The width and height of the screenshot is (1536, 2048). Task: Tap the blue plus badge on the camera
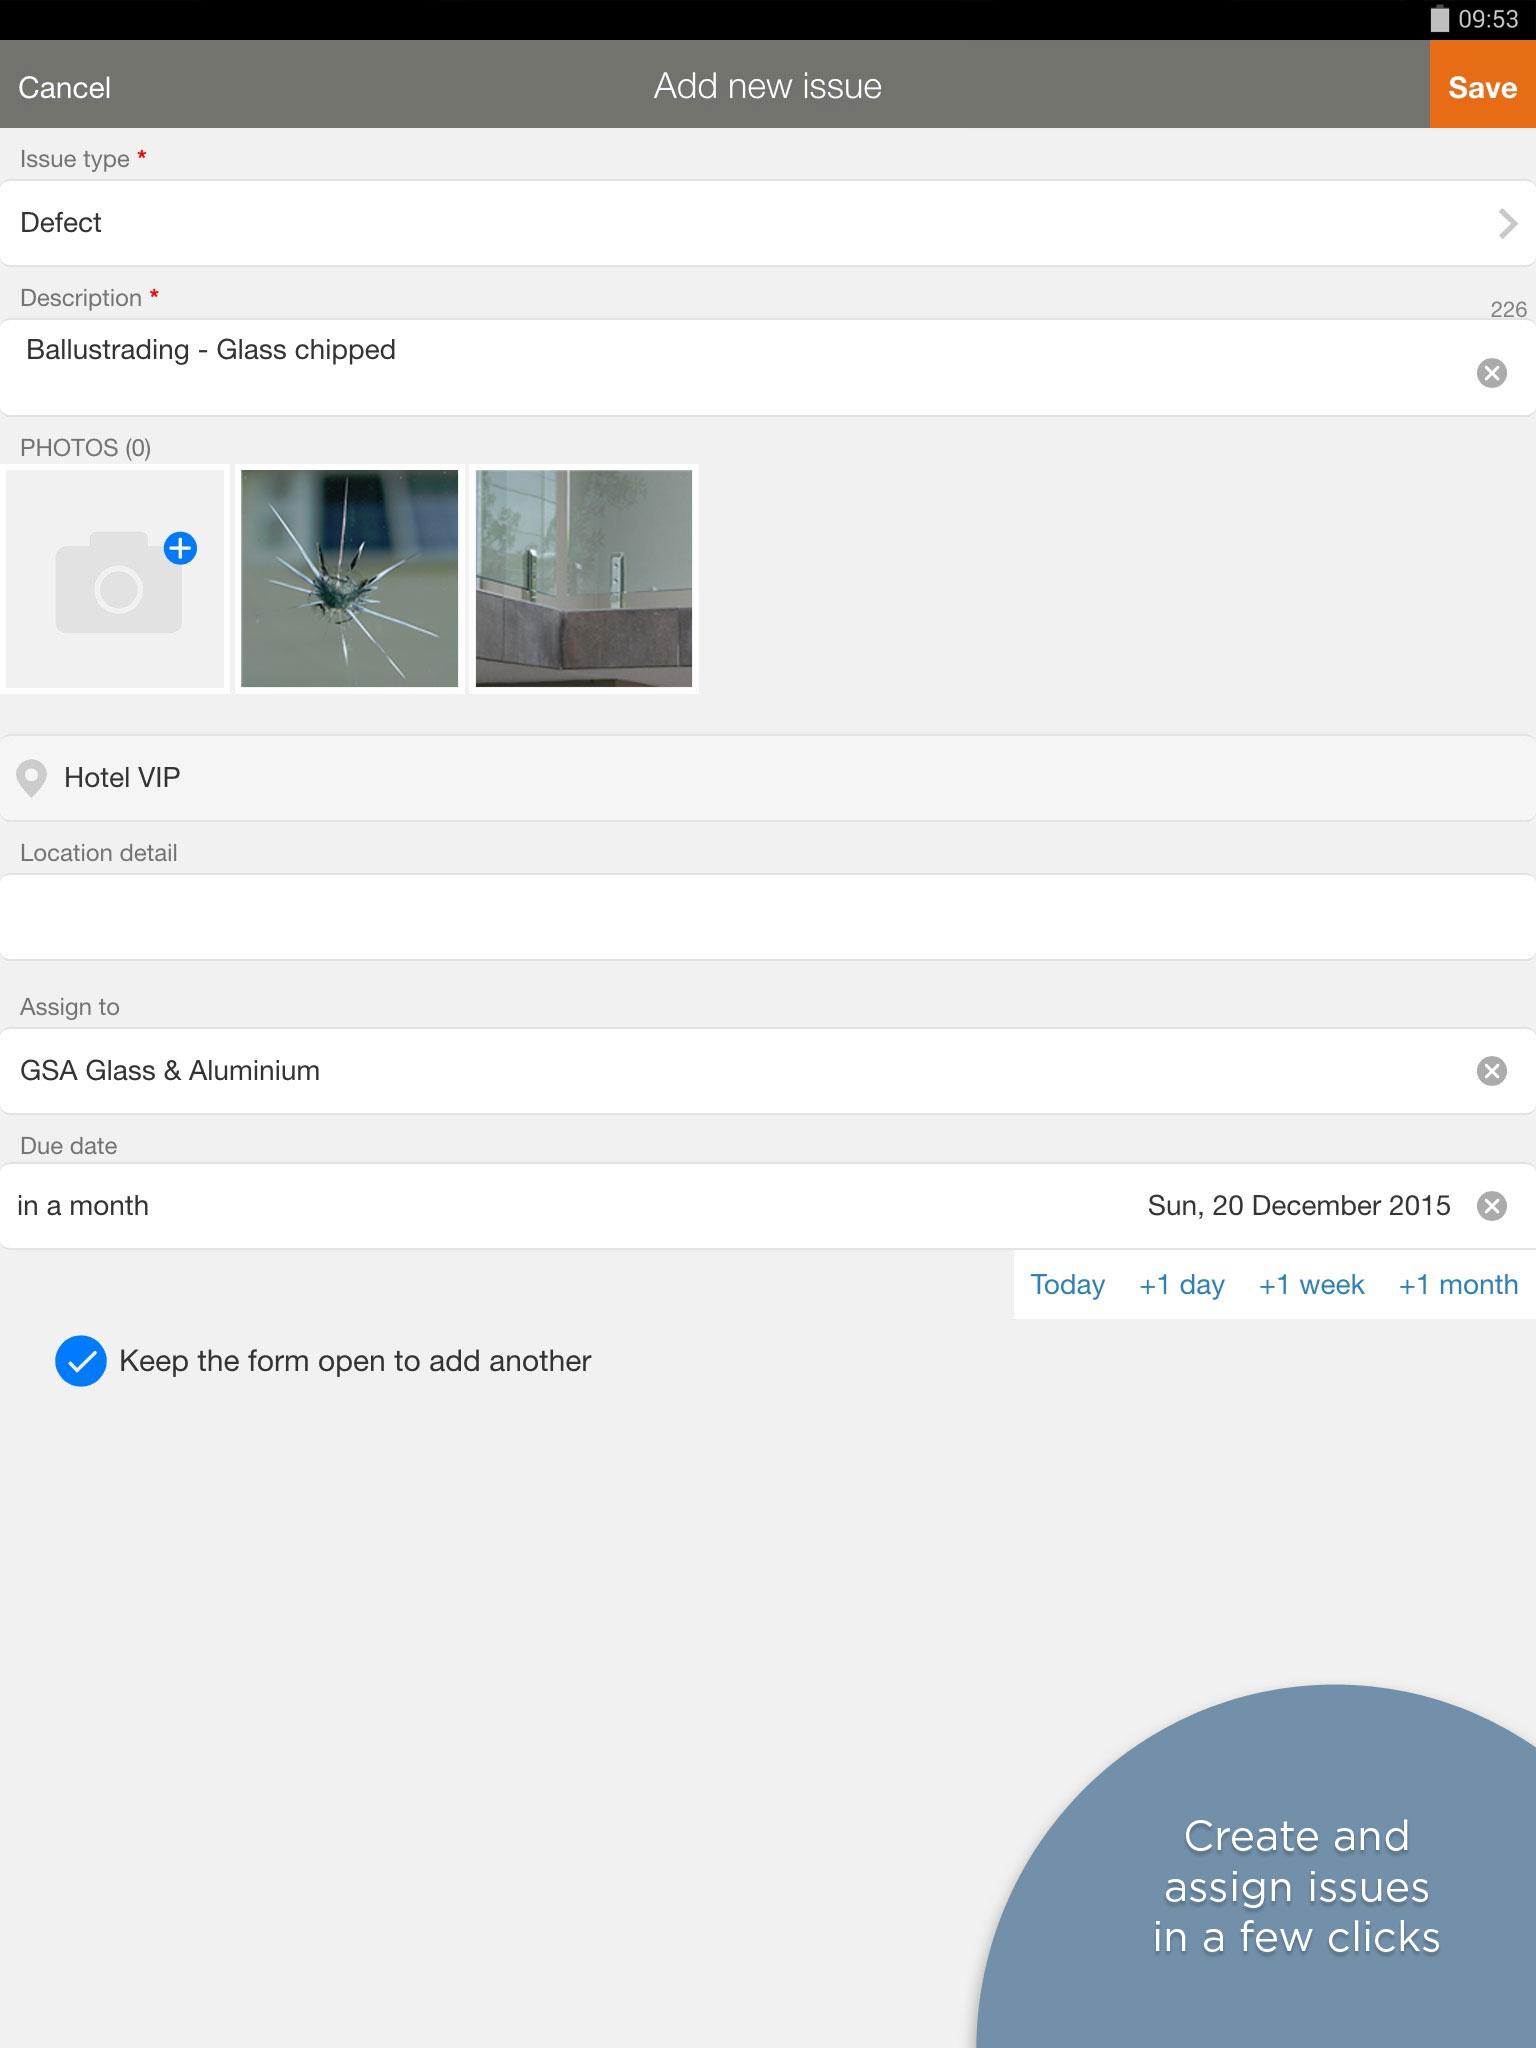(x=180, y=548)
